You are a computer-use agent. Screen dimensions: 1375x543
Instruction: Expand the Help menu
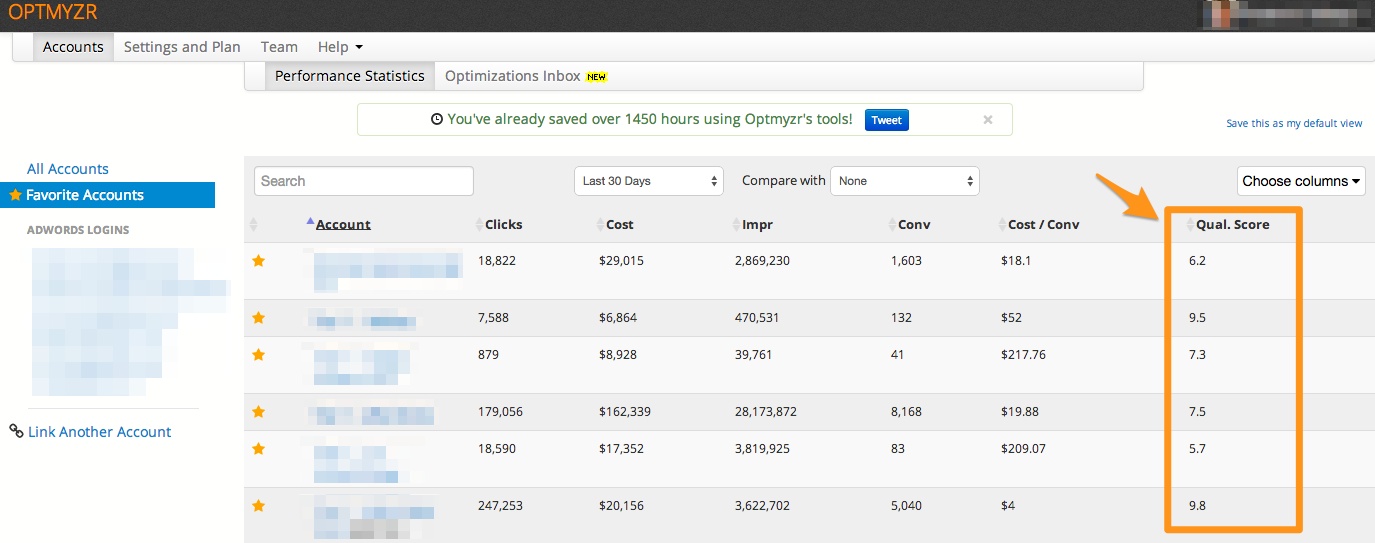tap(340, 47)
